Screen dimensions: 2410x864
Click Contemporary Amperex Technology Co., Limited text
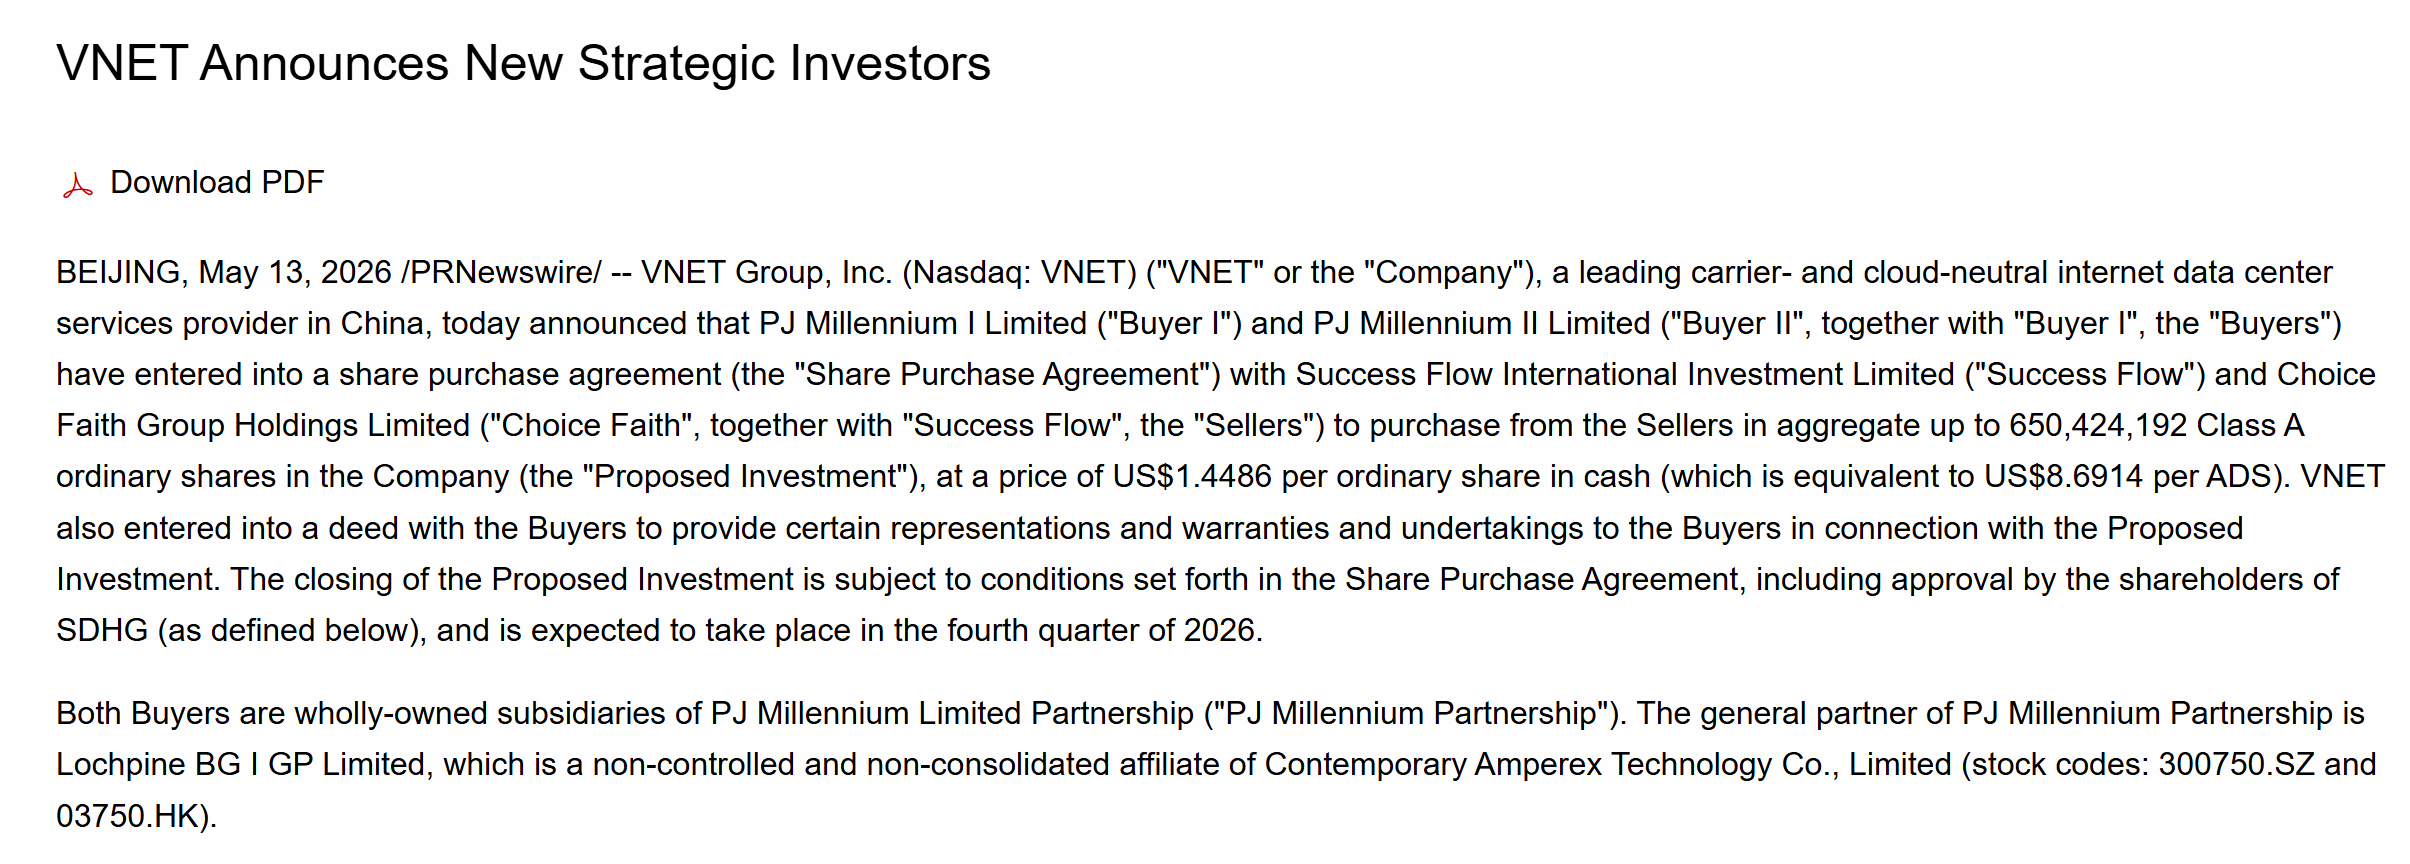pyautogui.click(x=1608, y=765)
